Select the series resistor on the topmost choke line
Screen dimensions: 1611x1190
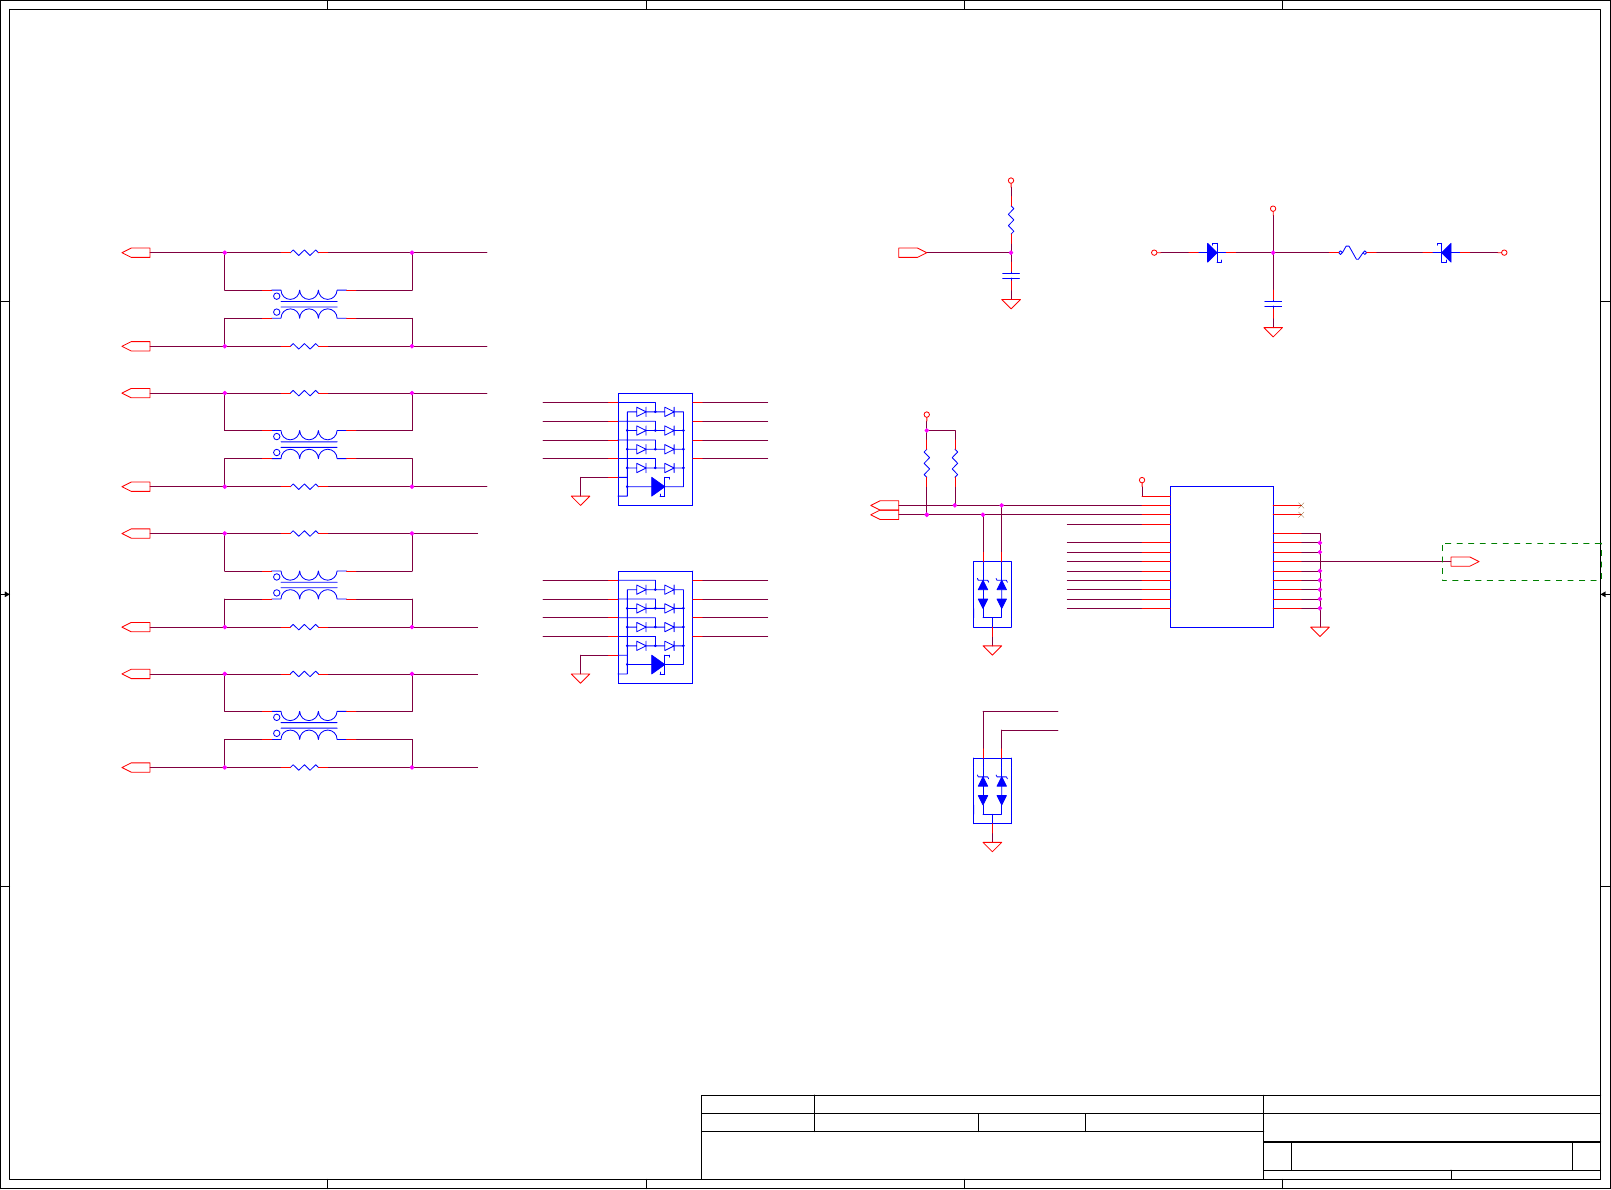pyautogui.click(x=304, y=253)
